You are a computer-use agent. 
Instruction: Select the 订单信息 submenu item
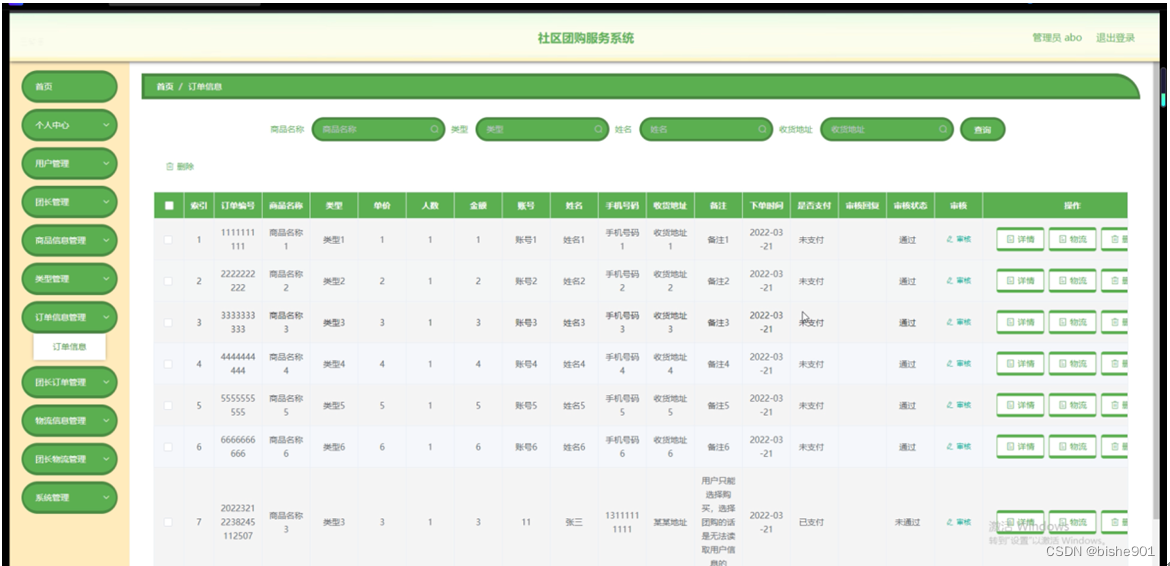[69, 346]
